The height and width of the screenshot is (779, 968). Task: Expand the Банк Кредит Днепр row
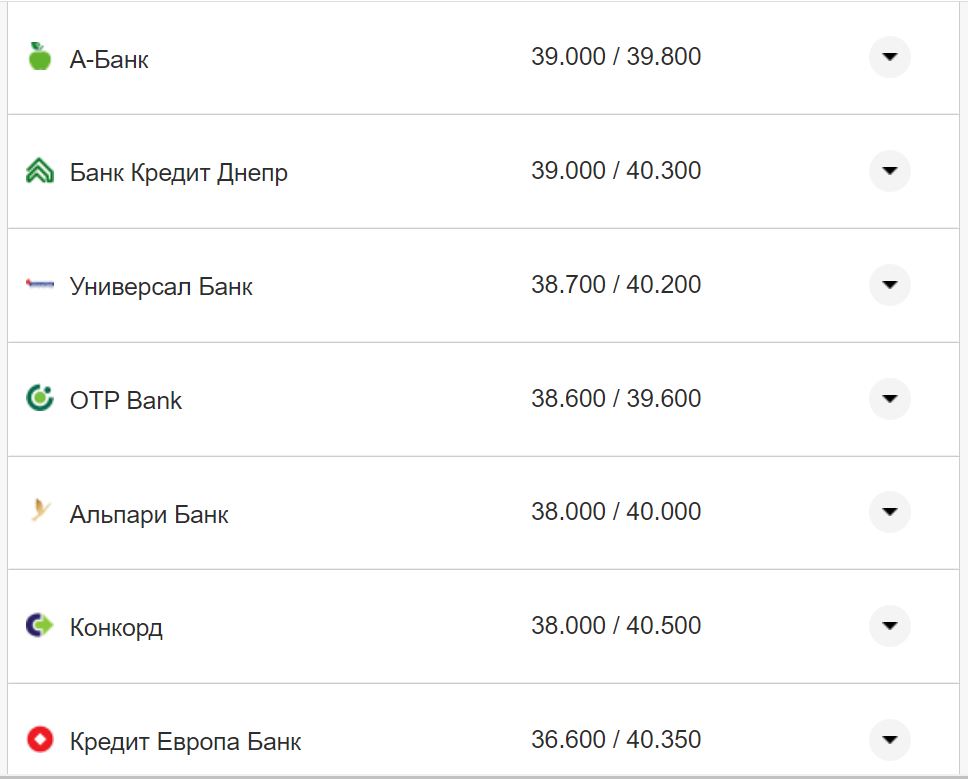tap(889, 171)
